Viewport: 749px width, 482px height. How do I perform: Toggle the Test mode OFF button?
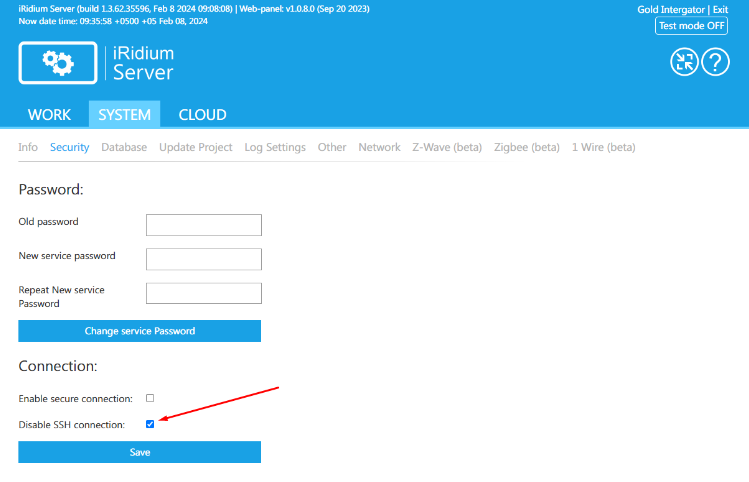coord(691,26)
